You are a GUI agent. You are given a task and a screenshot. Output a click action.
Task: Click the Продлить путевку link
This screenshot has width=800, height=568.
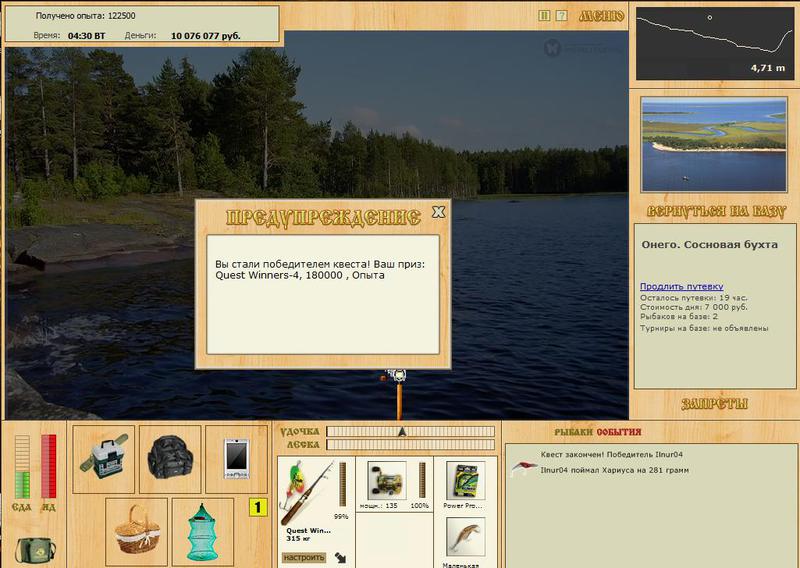click(681, 286)
